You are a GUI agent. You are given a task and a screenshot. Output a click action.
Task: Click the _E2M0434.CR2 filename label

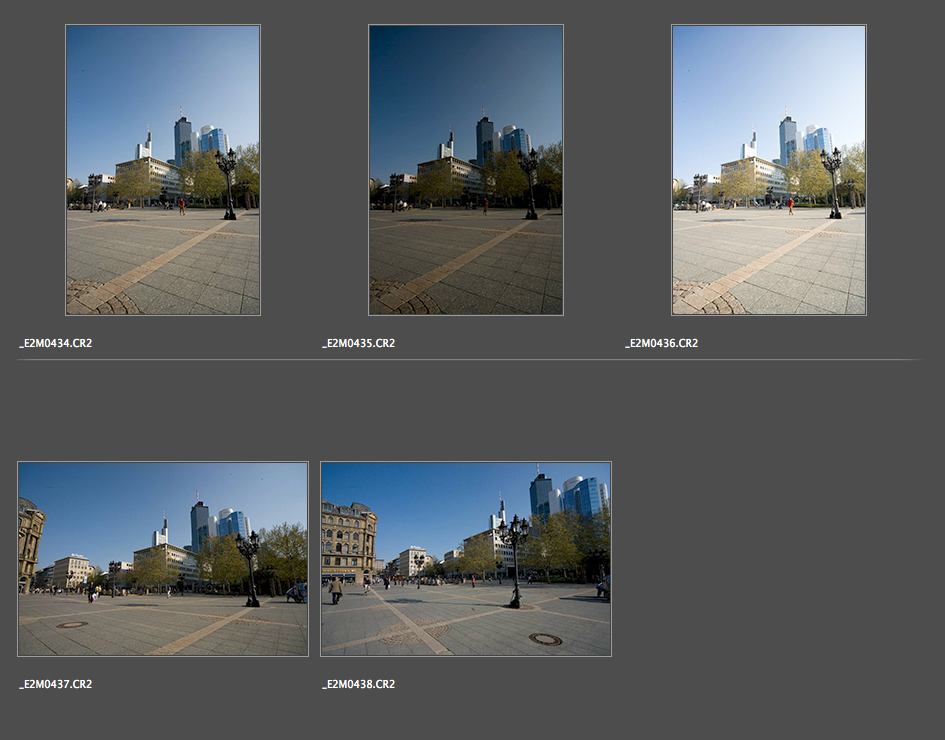pyautogui.click(x=56, y=343)
